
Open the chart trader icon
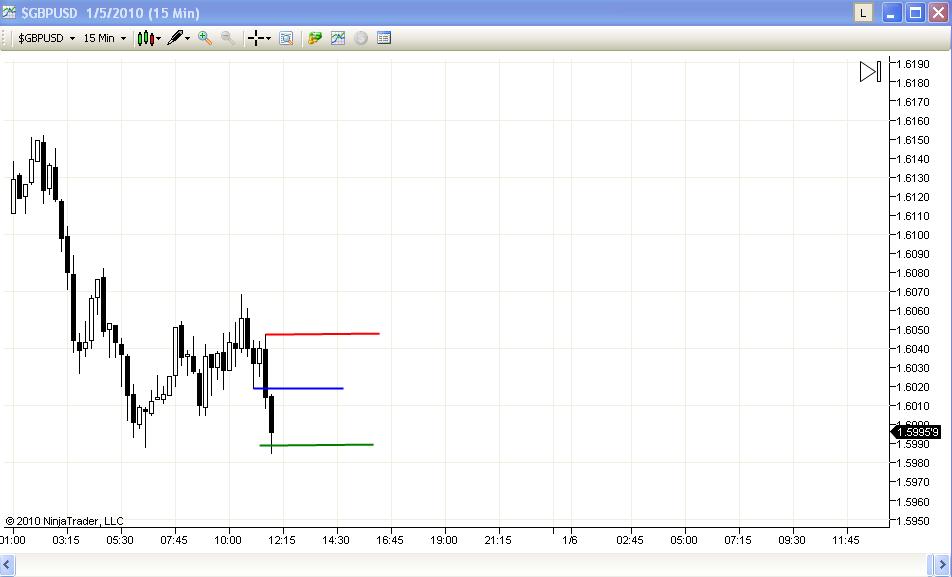314,38
